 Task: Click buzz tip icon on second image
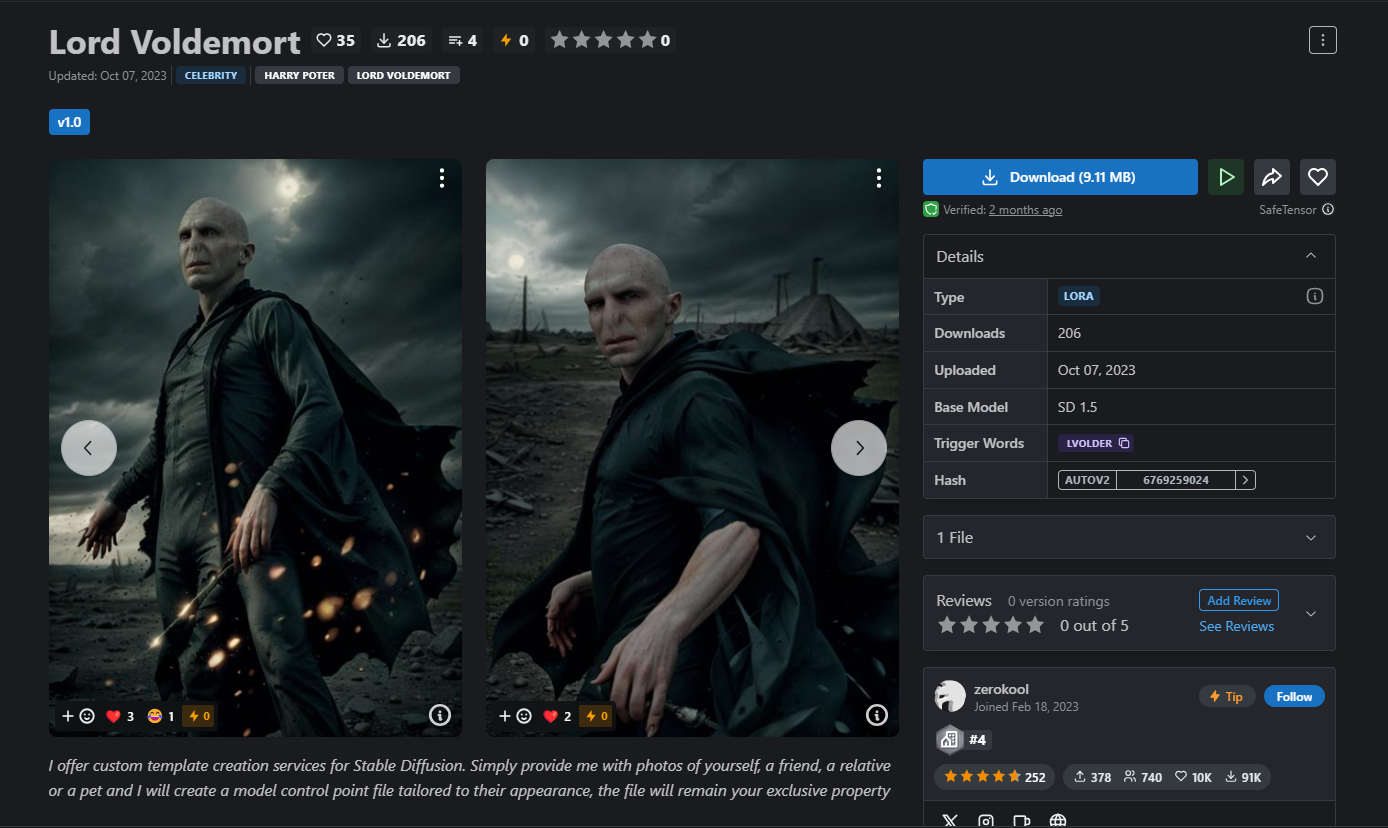pyautogui.click(x=597, y=716)
